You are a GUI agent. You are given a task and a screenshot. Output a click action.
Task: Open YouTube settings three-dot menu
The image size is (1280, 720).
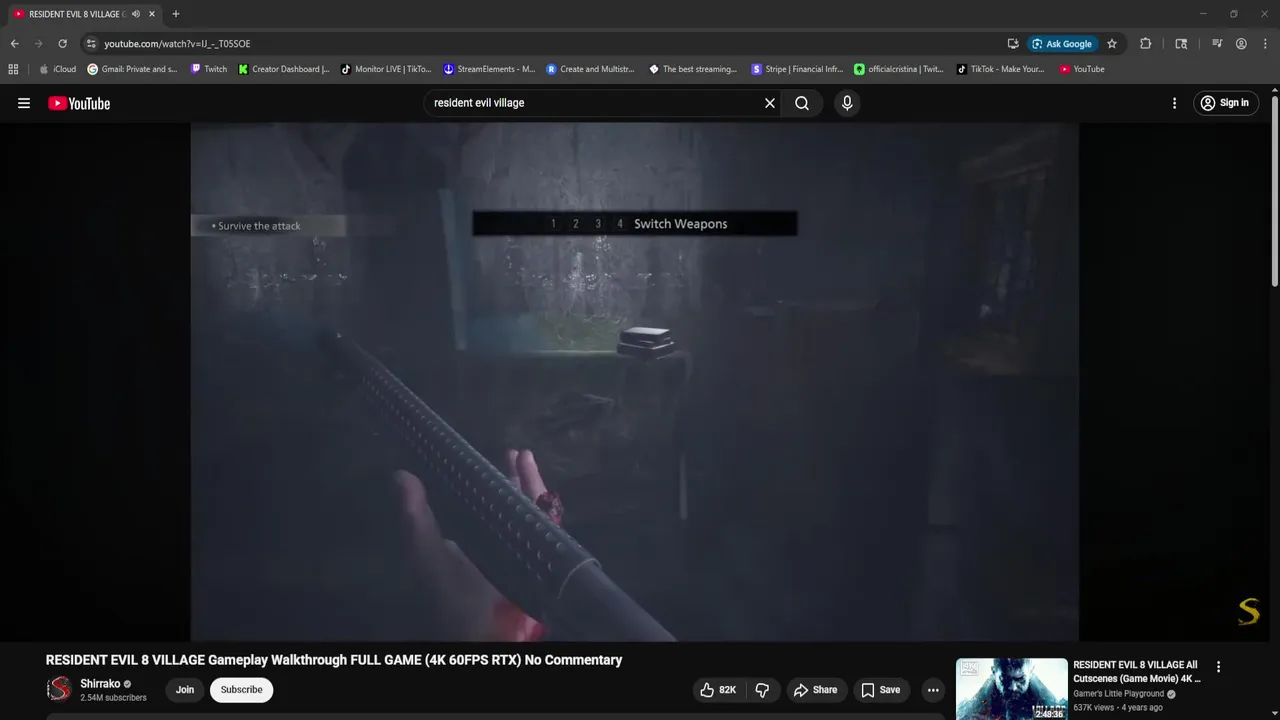1174,103
